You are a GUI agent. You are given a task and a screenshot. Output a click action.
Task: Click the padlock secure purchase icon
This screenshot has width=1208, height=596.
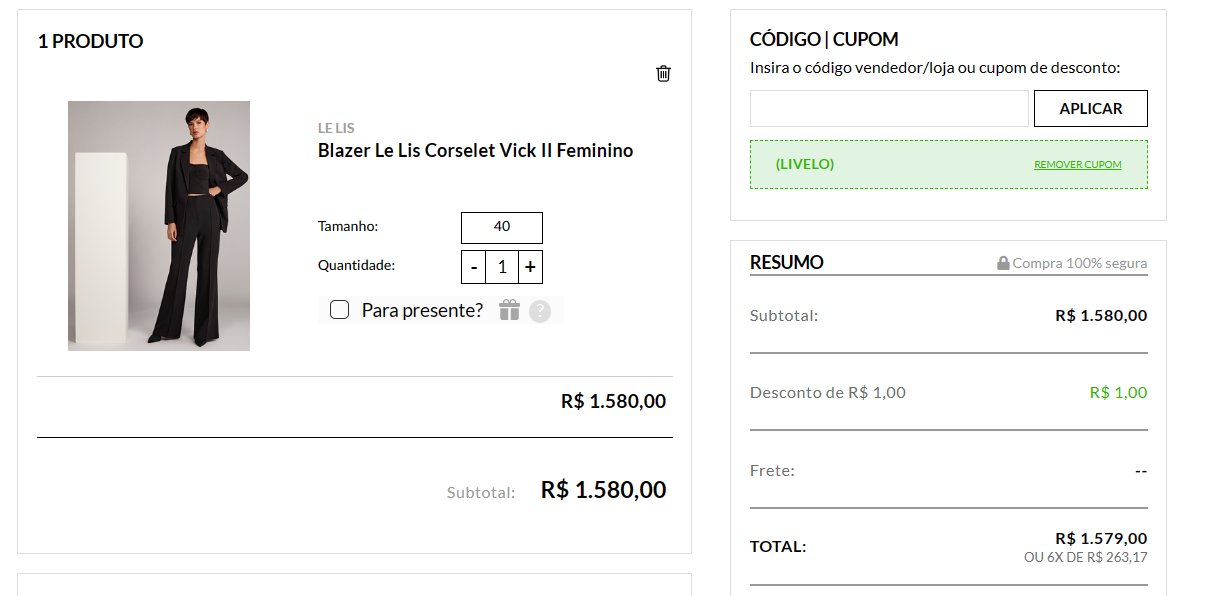[1003, 263]
